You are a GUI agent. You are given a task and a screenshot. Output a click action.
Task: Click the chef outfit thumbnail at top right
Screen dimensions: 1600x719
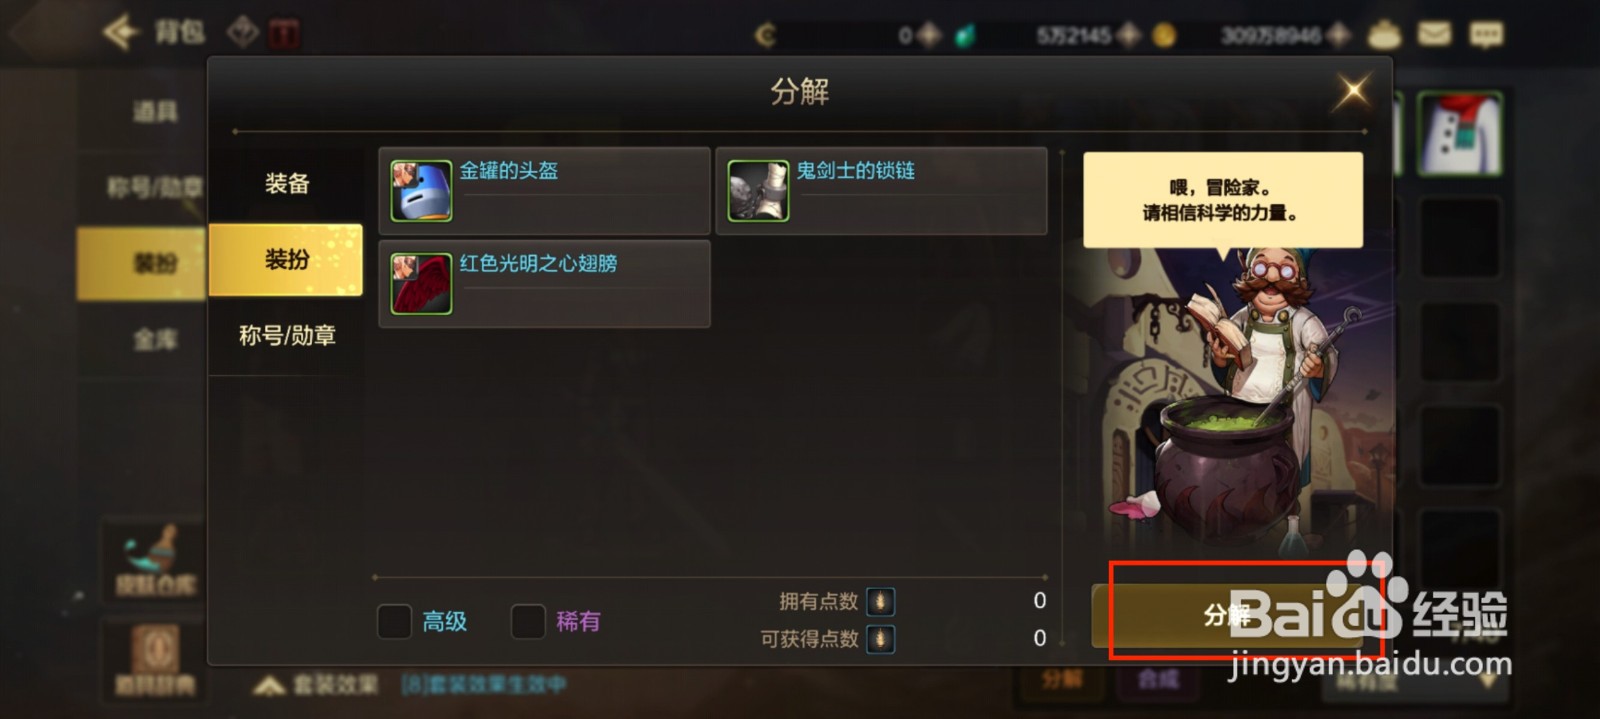(1461, 133)
